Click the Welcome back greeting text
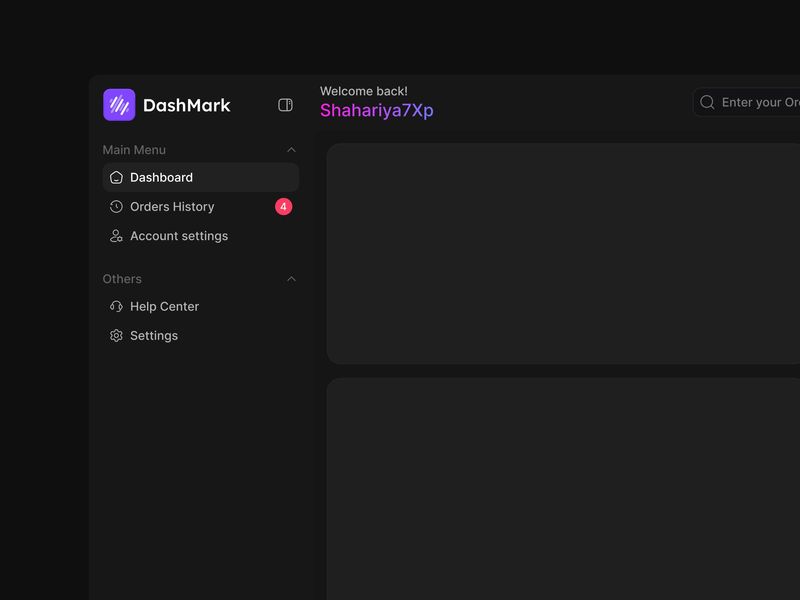800x600 pixels. [364, 91]
